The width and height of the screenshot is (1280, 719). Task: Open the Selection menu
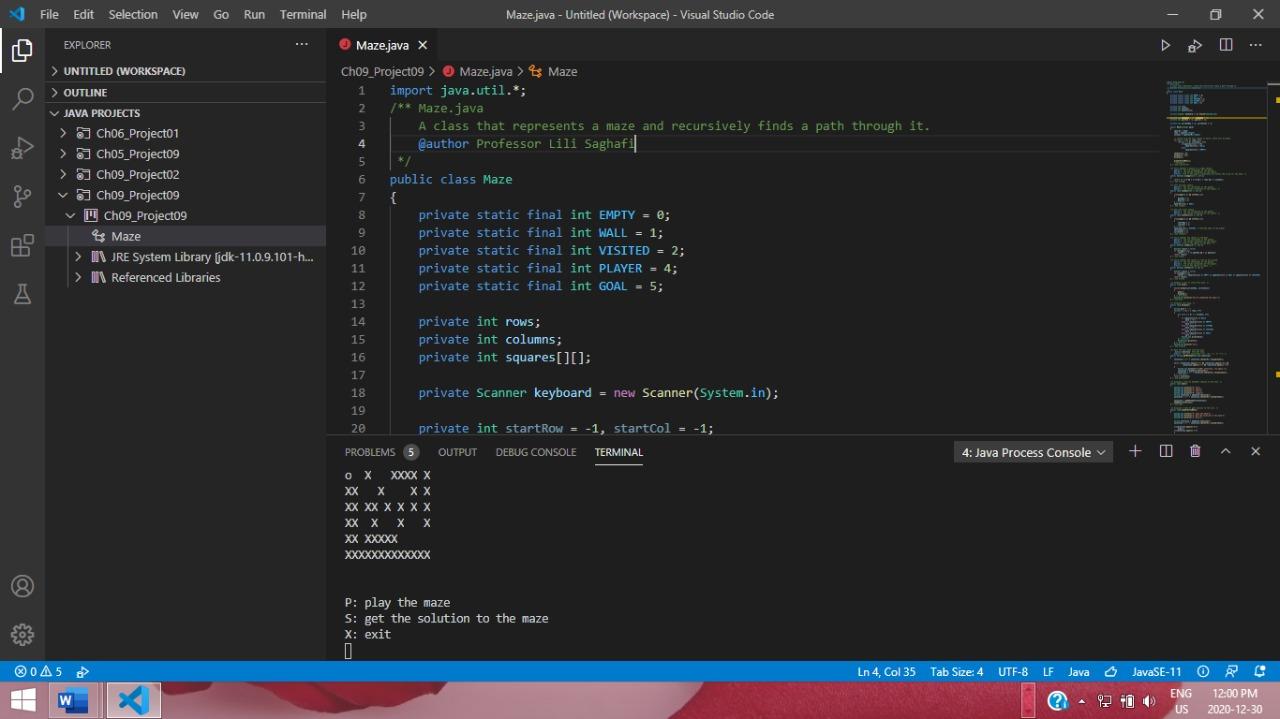pyautogui.click(x=133, y=14)
